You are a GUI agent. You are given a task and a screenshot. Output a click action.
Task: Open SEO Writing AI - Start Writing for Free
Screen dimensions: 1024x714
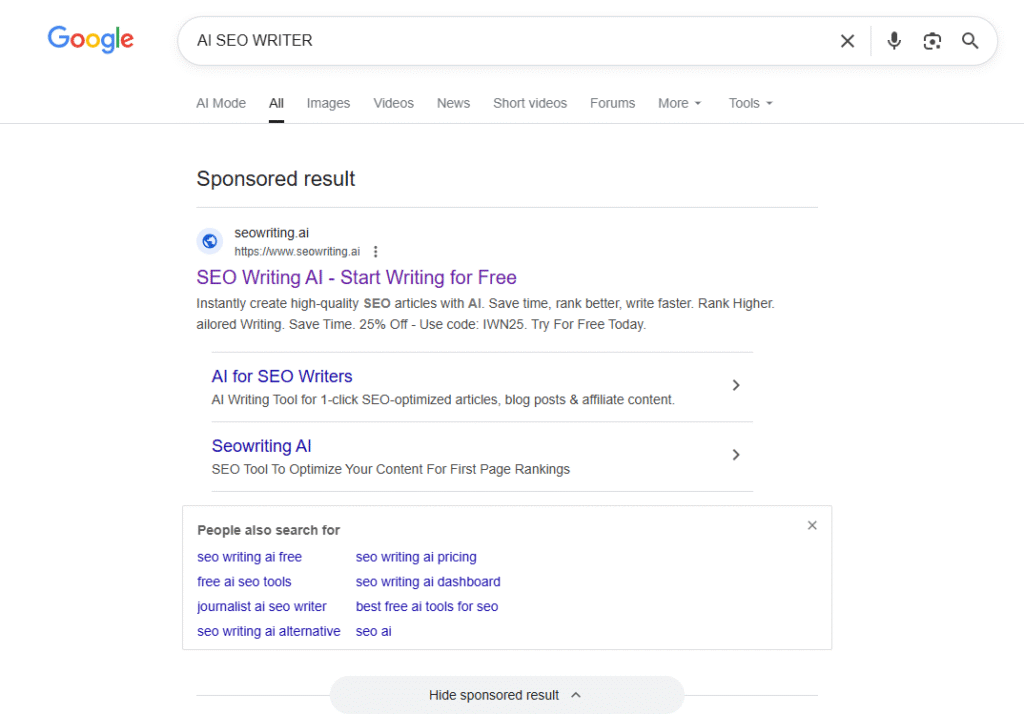(356, 277)
